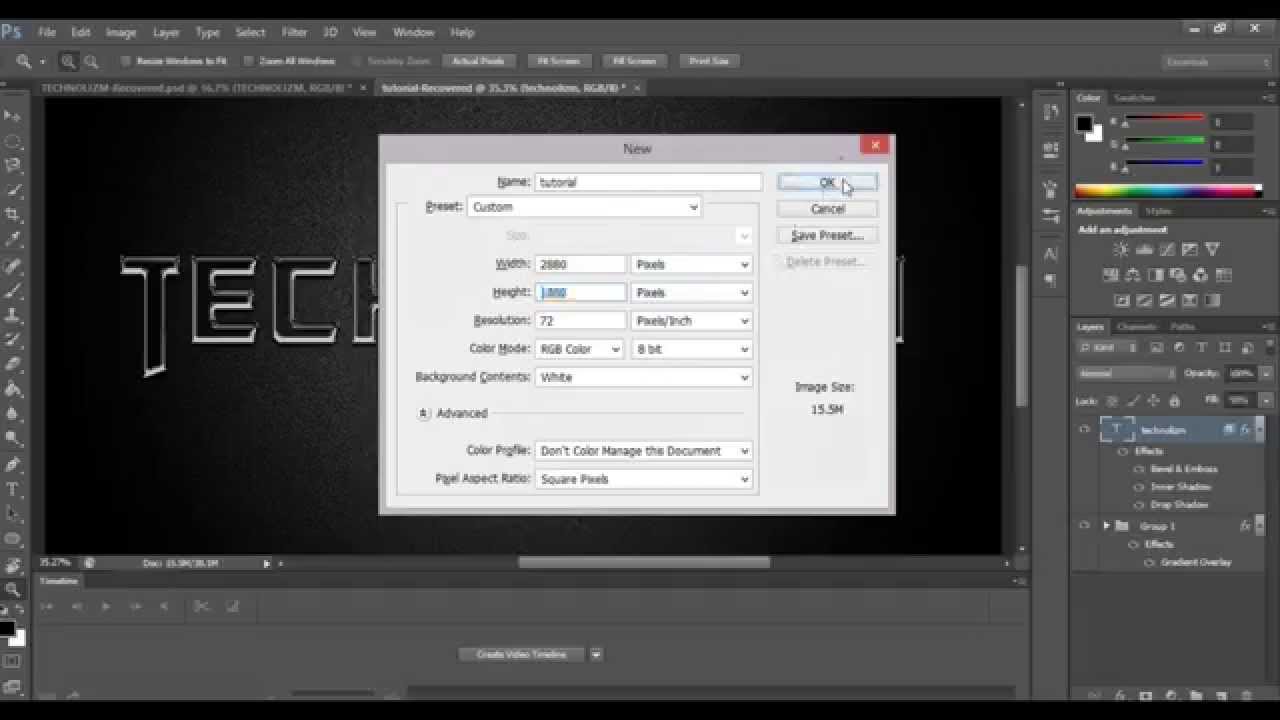This screenshot has height=720, width=1280.
Task: Click OK in the New dialog
Action: point(827,183)
